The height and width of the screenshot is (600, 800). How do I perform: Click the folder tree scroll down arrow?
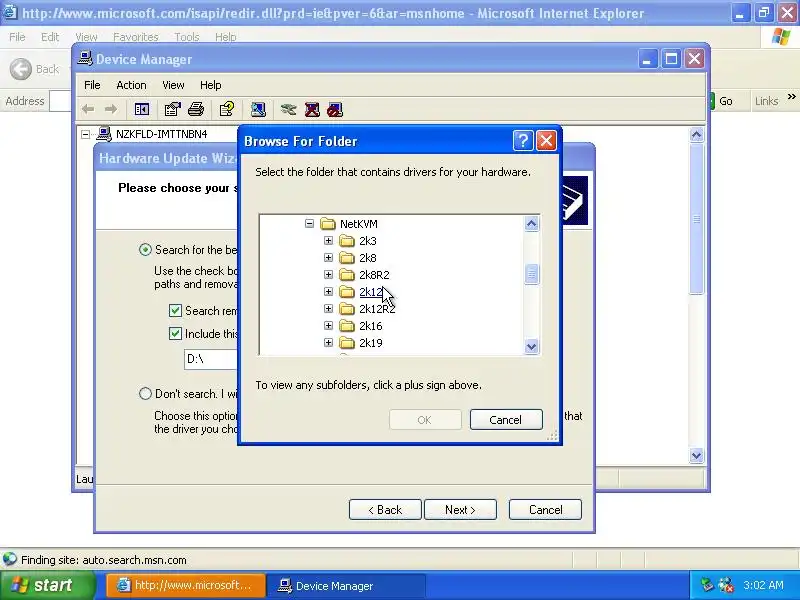531,346
